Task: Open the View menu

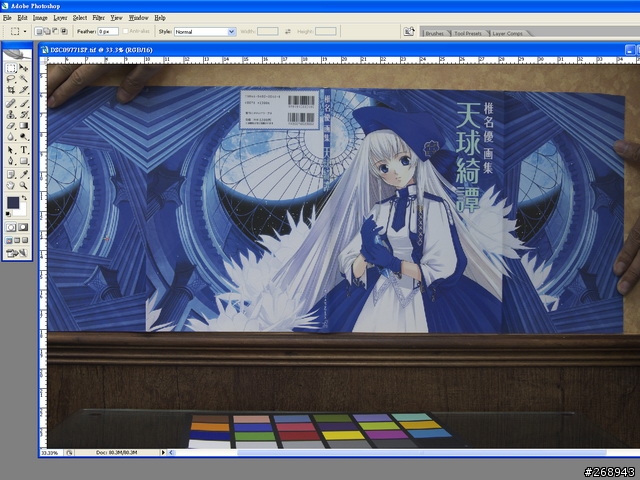Action: [x=116, y=18]
